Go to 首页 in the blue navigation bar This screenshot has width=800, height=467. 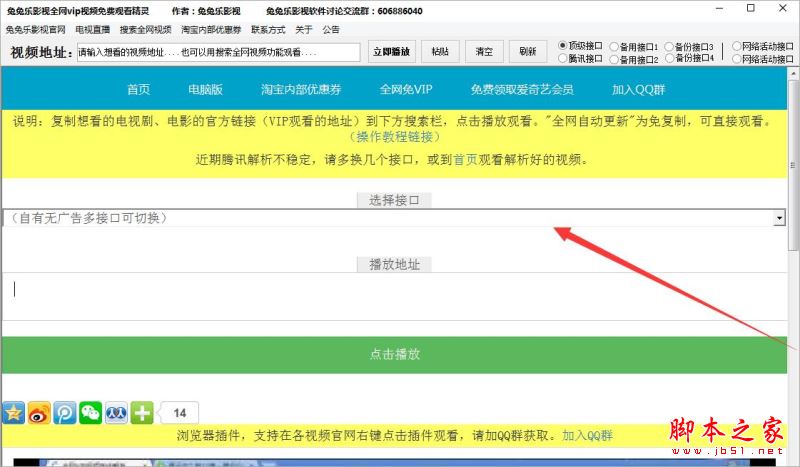coord(138,89)
